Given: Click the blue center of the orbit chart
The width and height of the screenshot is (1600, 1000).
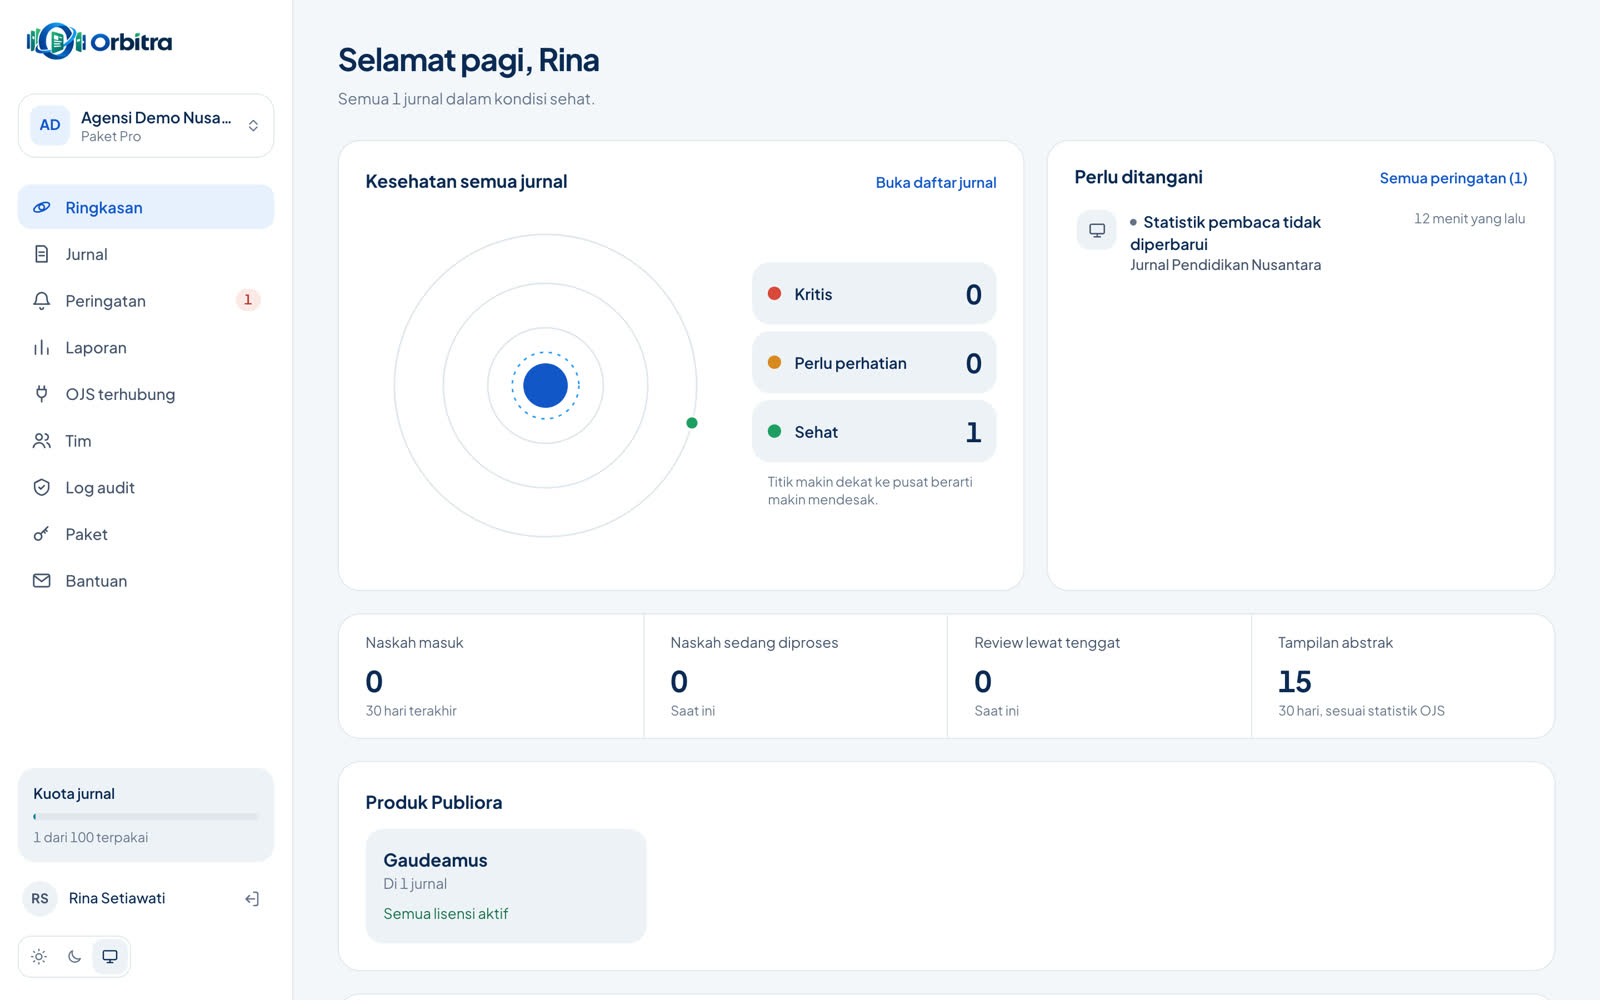Looking at the screenshot, I should point(545,385).
